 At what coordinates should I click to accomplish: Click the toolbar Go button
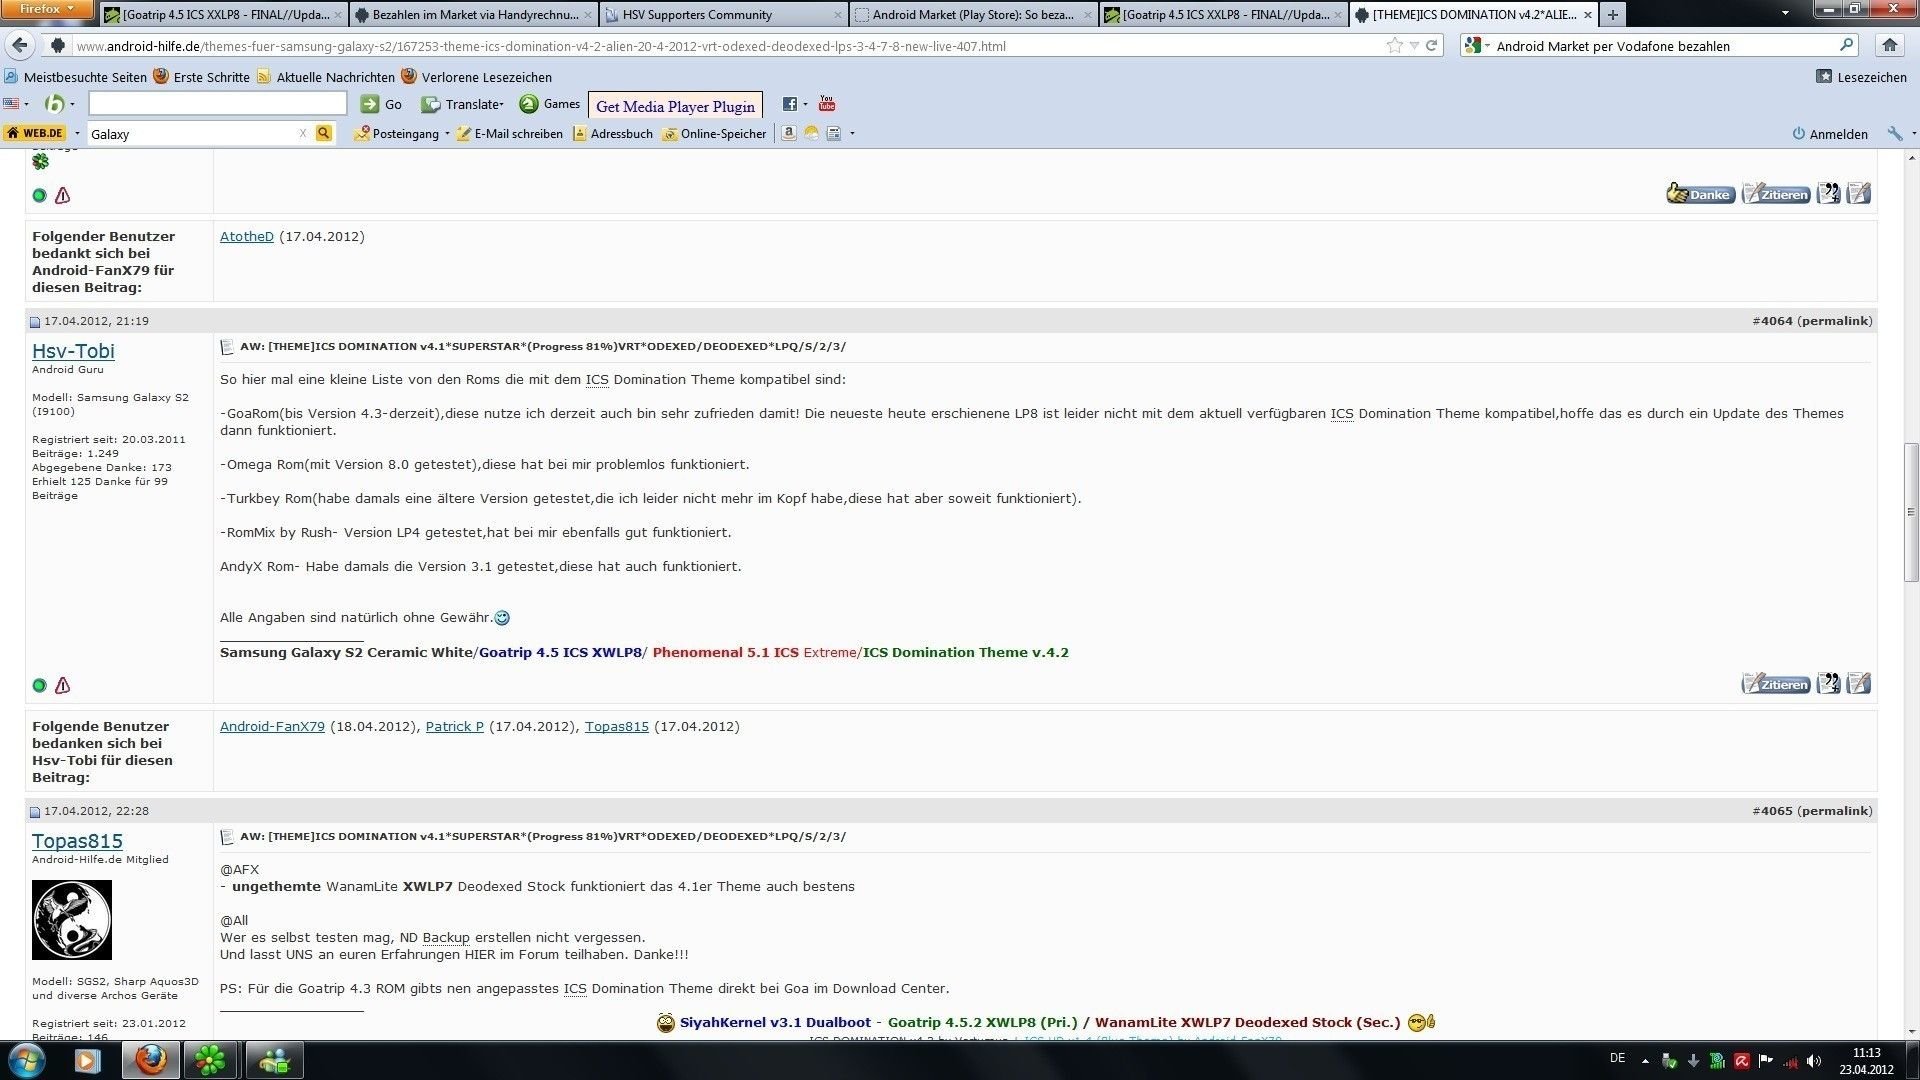[381, 104]
